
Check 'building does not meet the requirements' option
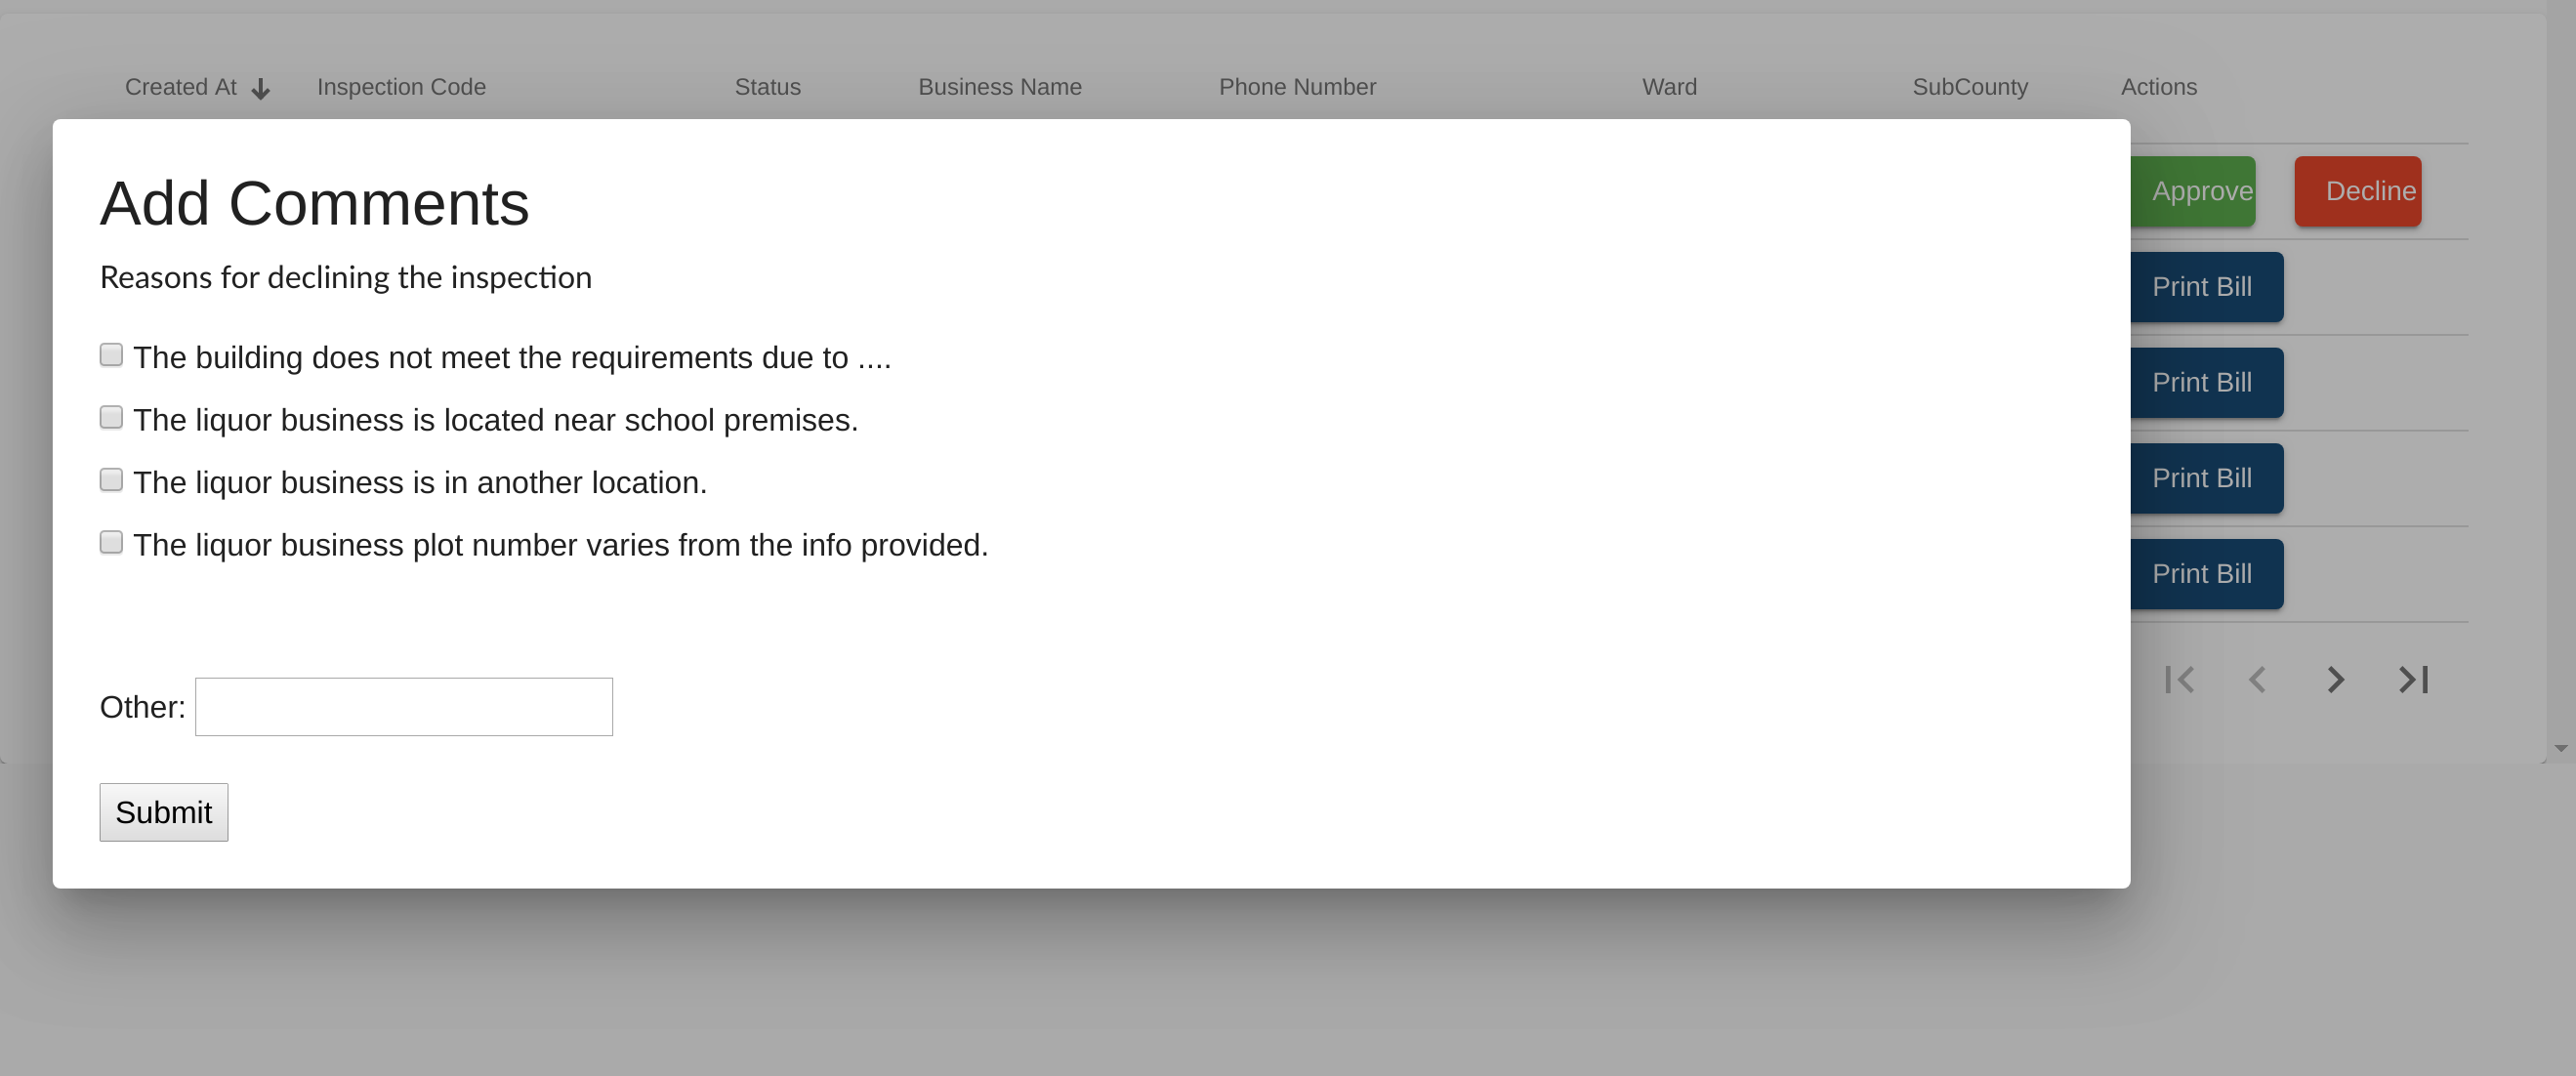point(111,355)
